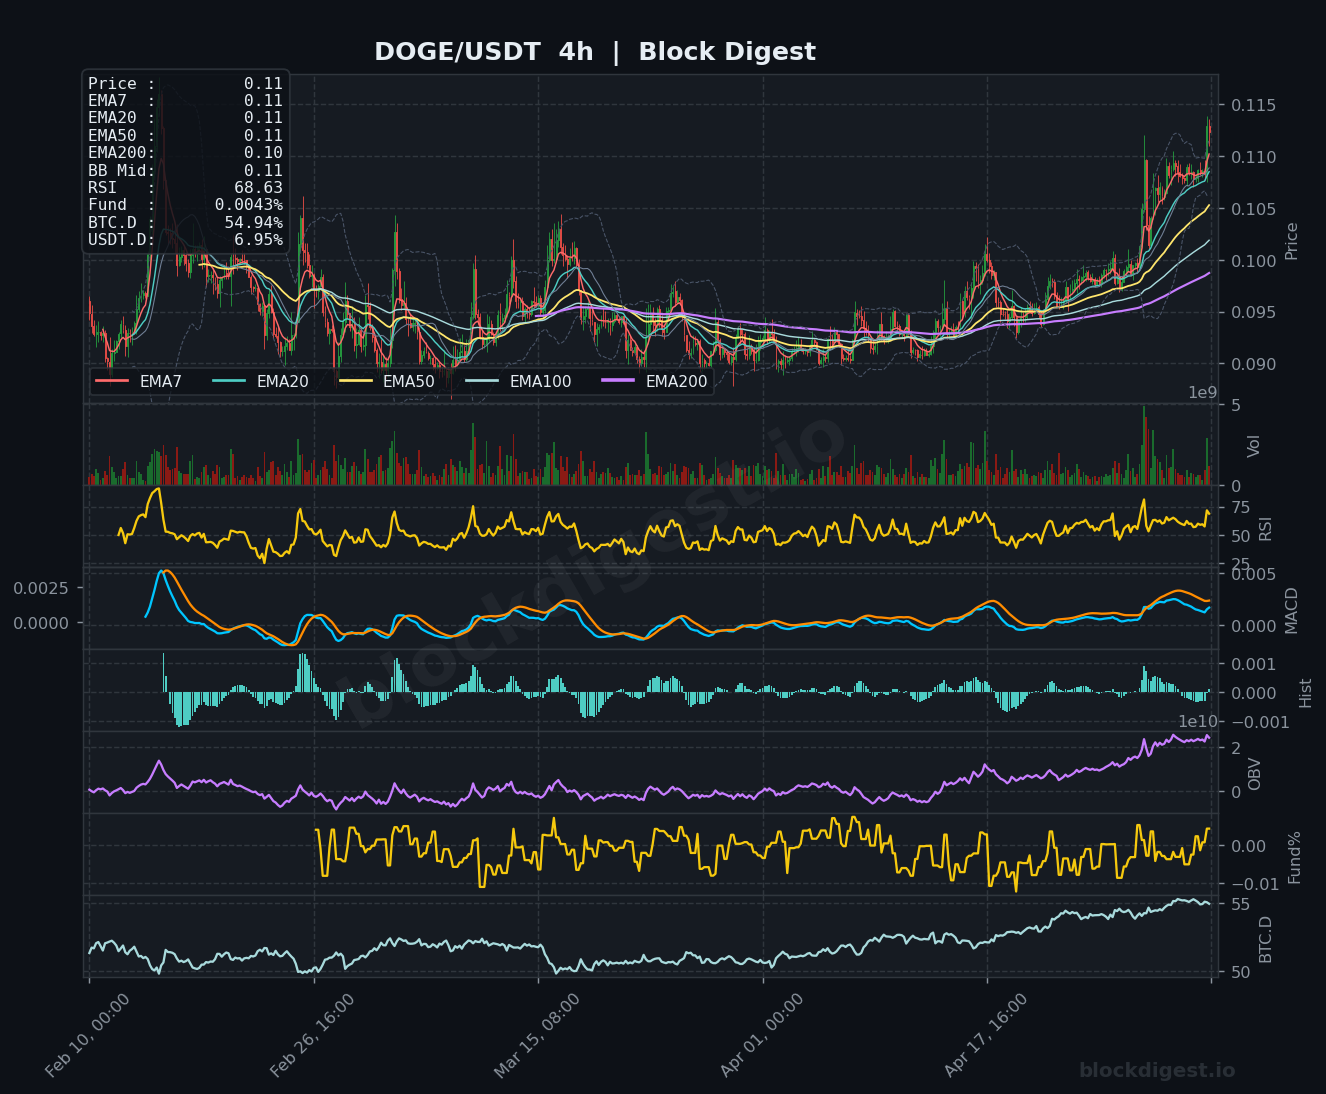The image size is (1326, 1094).
Task: Click the Mar 15, 08:00 date label
Action: 537,1035
